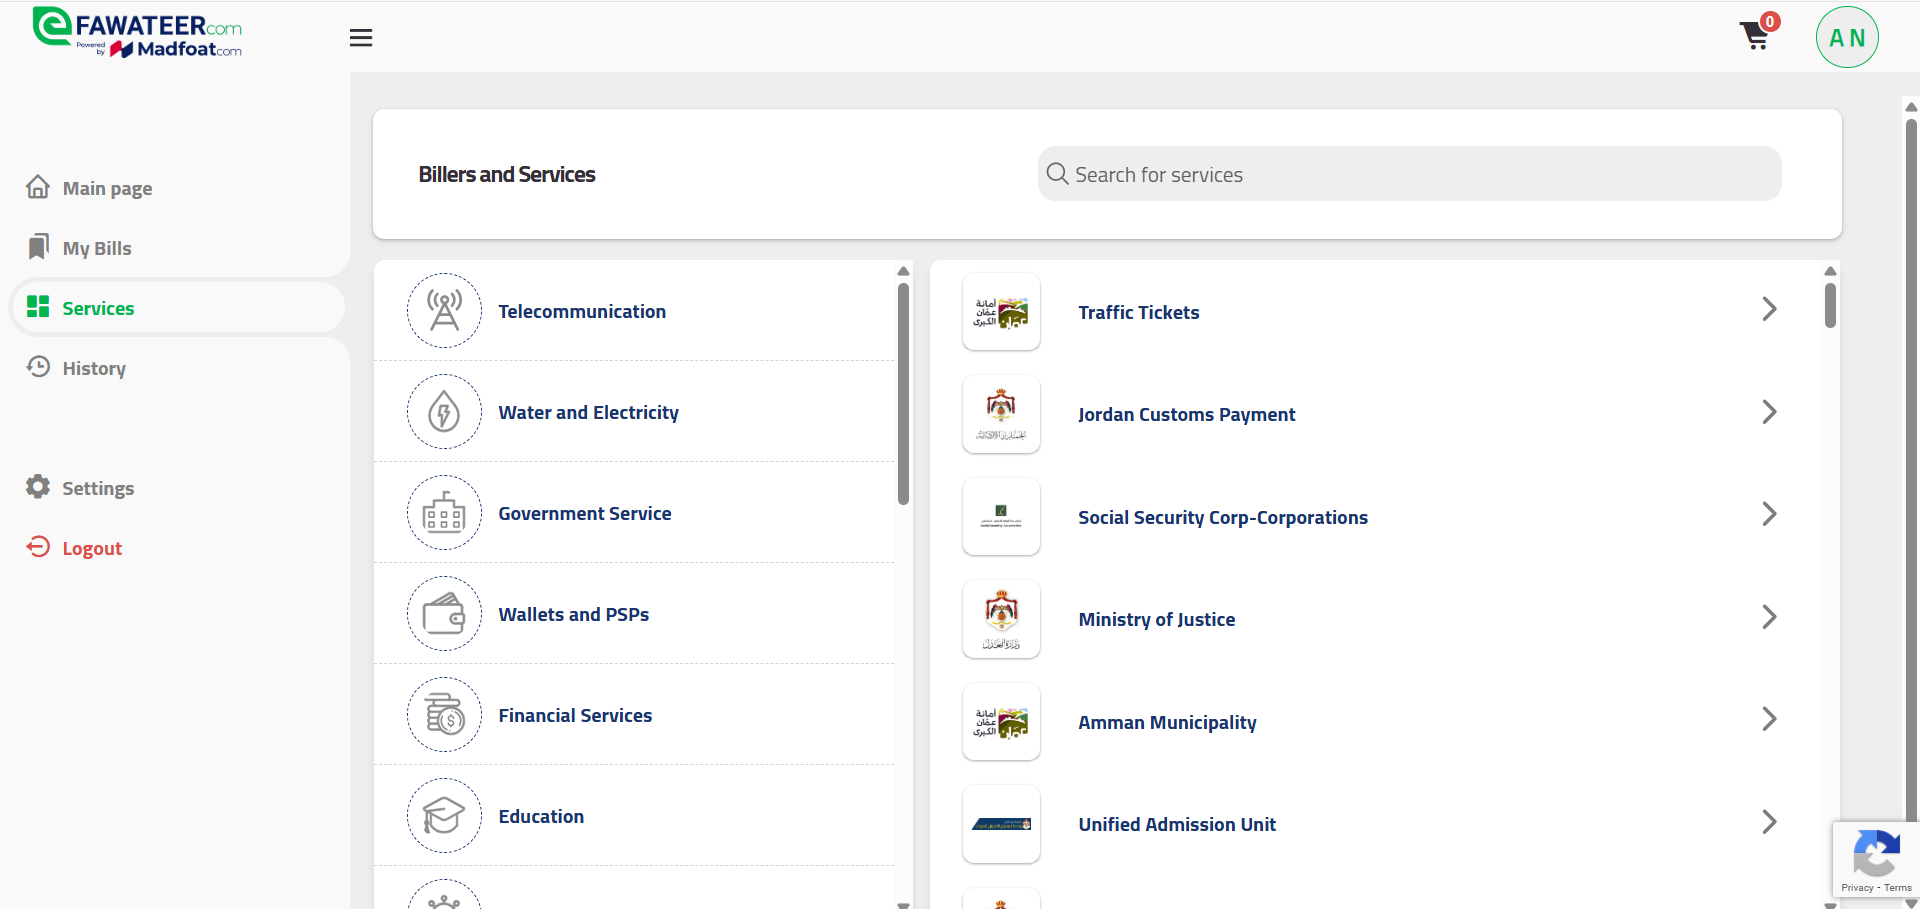1920x909 pixels.
Task: Click the Search for services field
Action: tap(1410, 175)
